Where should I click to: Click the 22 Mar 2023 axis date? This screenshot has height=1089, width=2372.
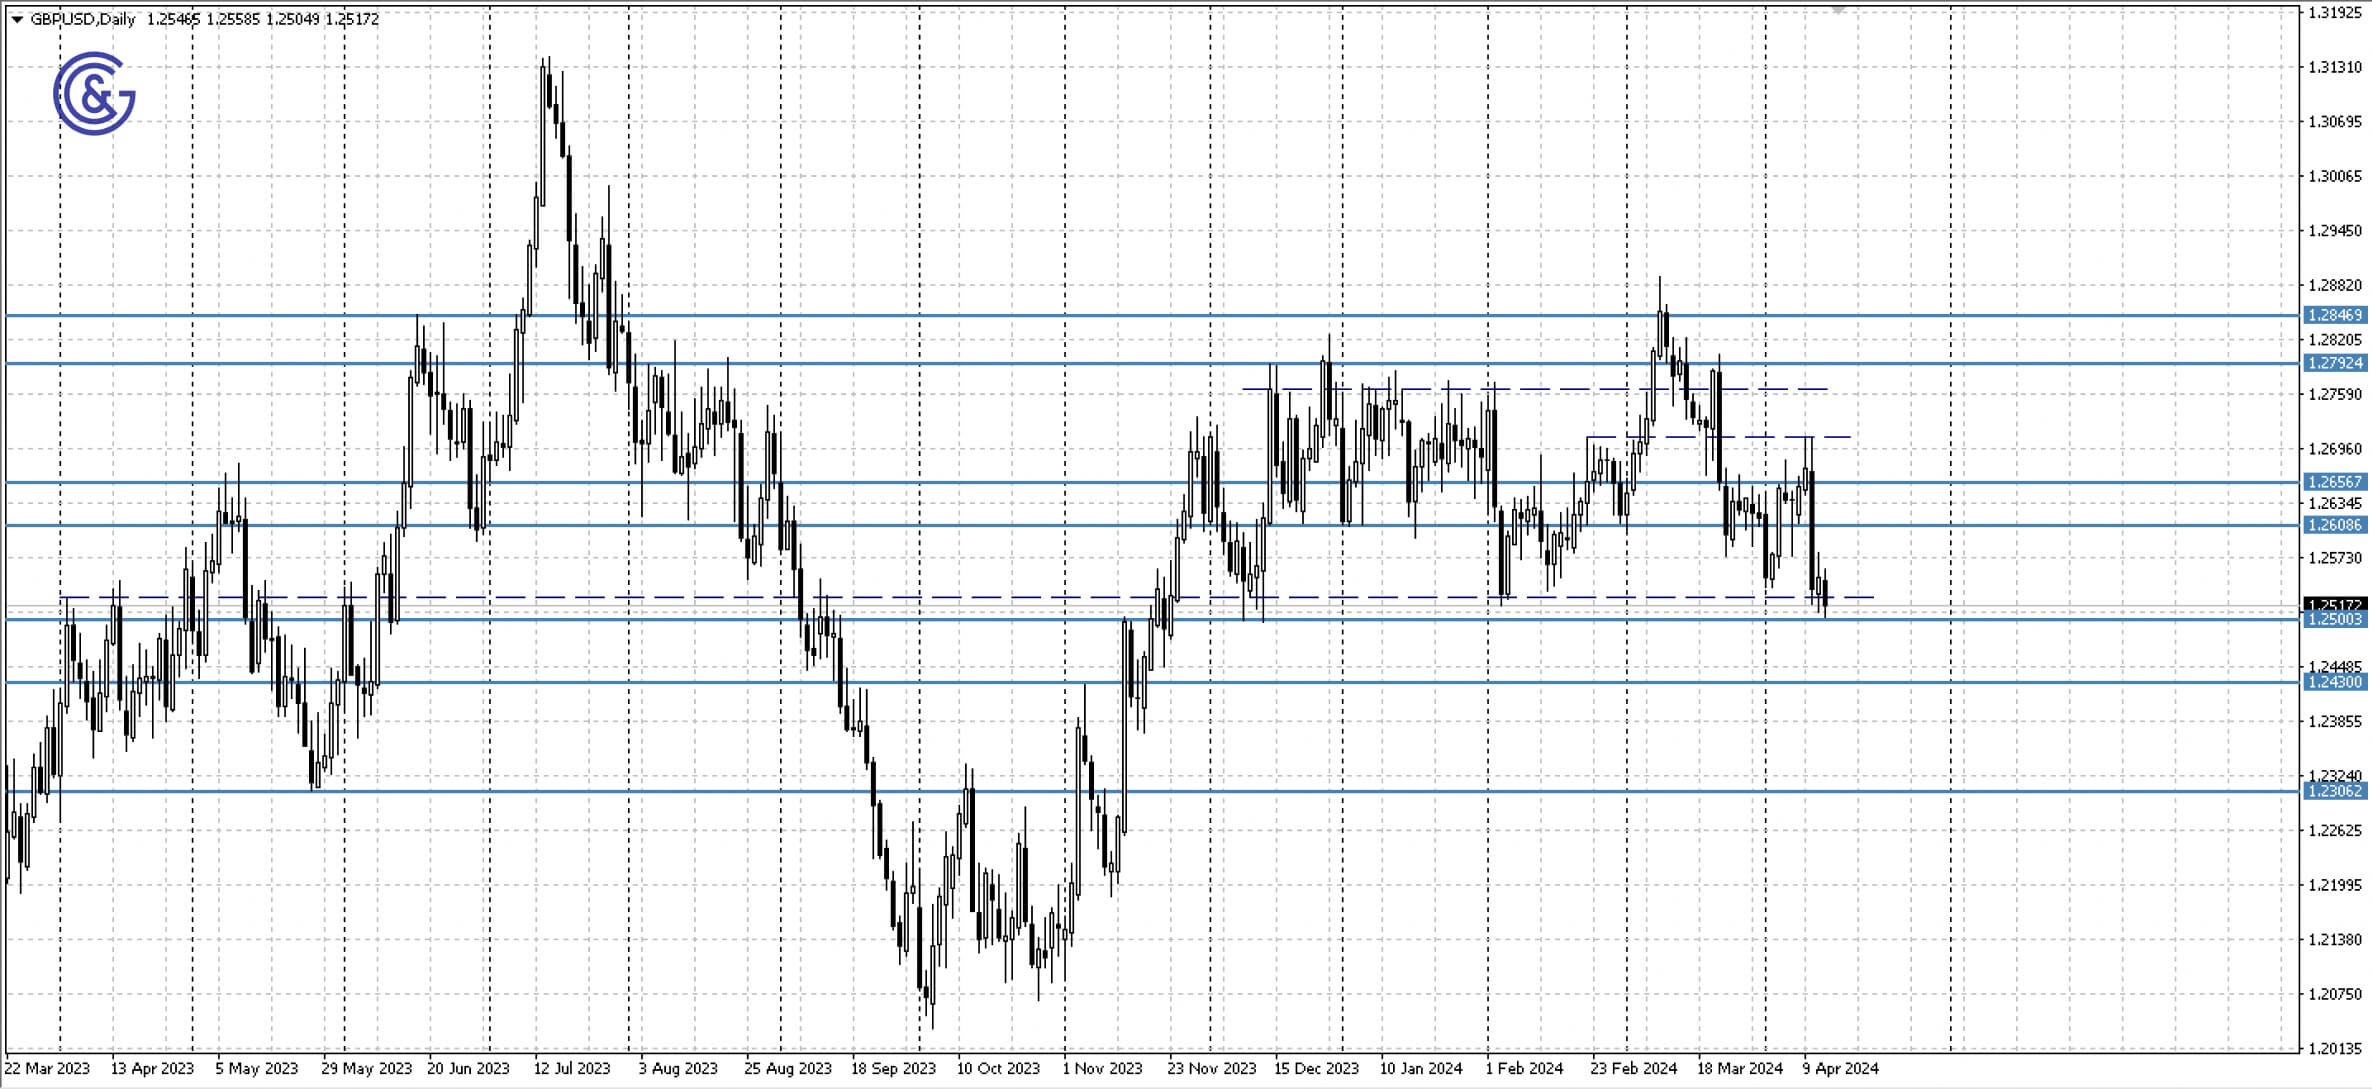point(48,1068)
